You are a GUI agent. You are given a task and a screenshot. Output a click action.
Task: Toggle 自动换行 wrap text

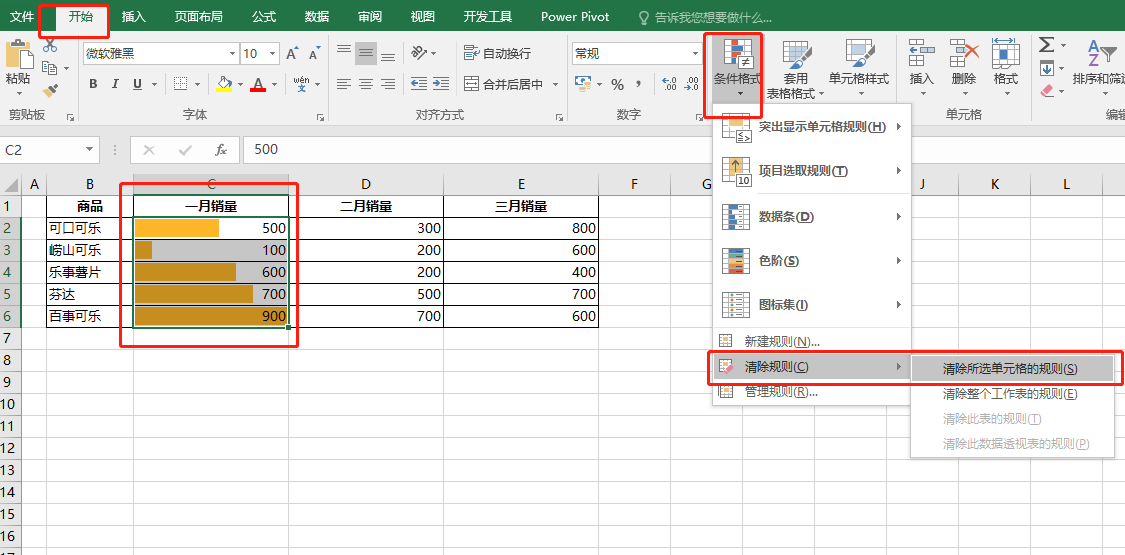(497, 53)
